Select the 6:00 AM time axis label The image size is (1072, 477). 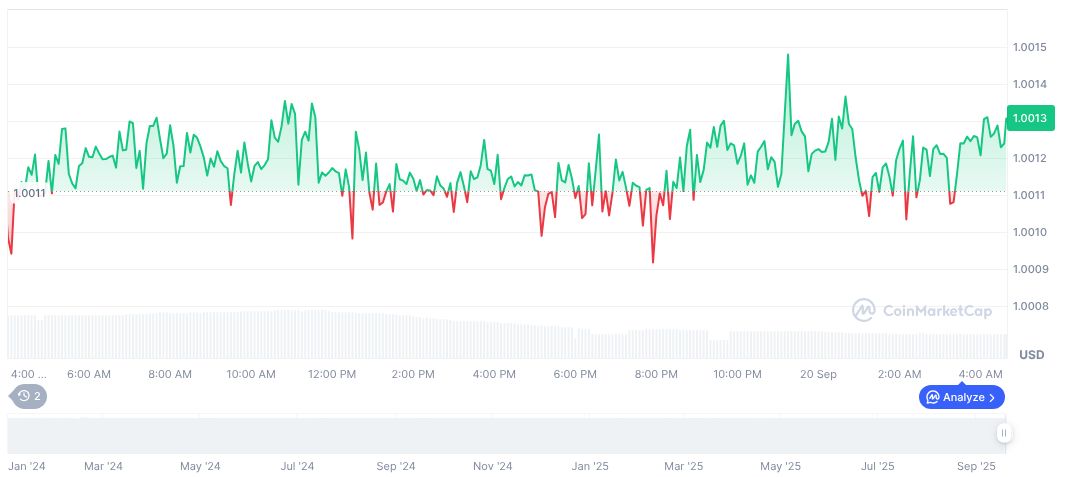coord(88,374)
